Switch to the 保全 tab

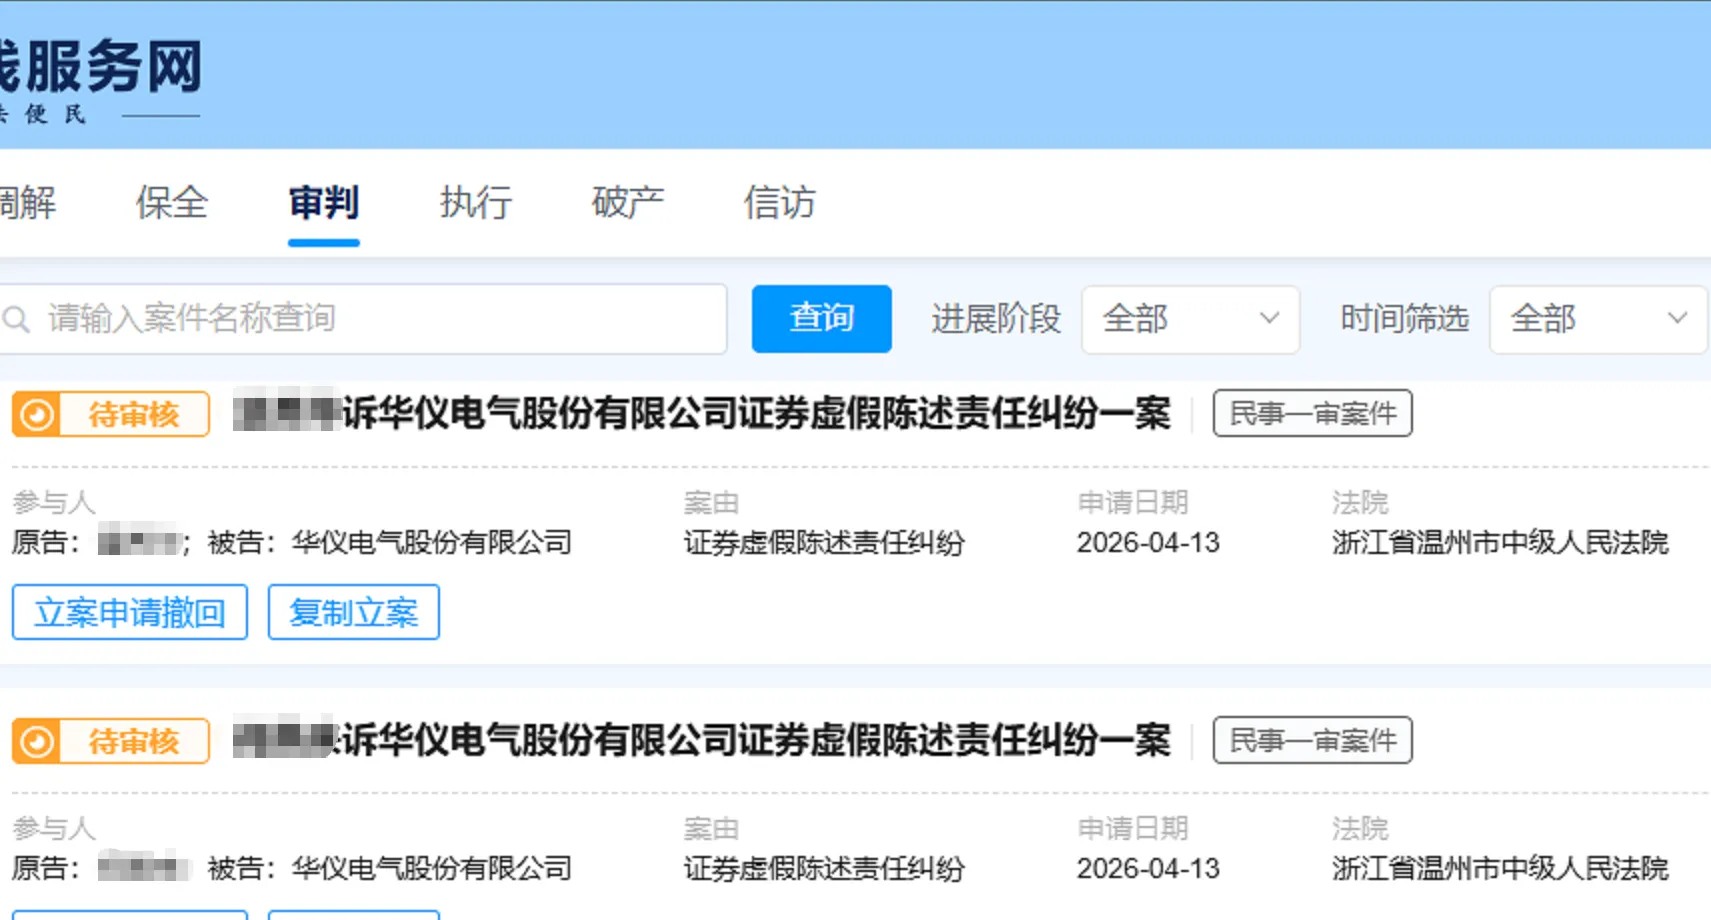pyautogui.click(x=172, y=203)
